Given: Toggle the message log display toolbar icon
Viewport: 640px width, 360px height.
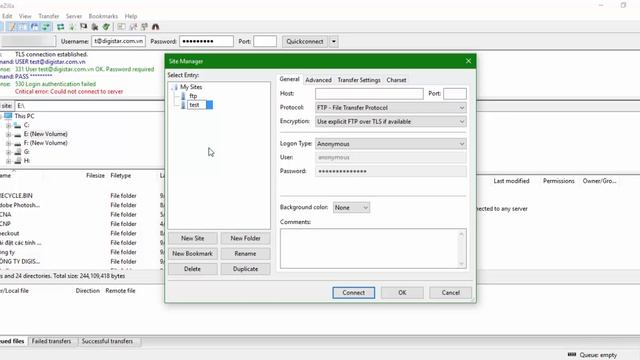Looking at the screenshot, I should point(12,27).
